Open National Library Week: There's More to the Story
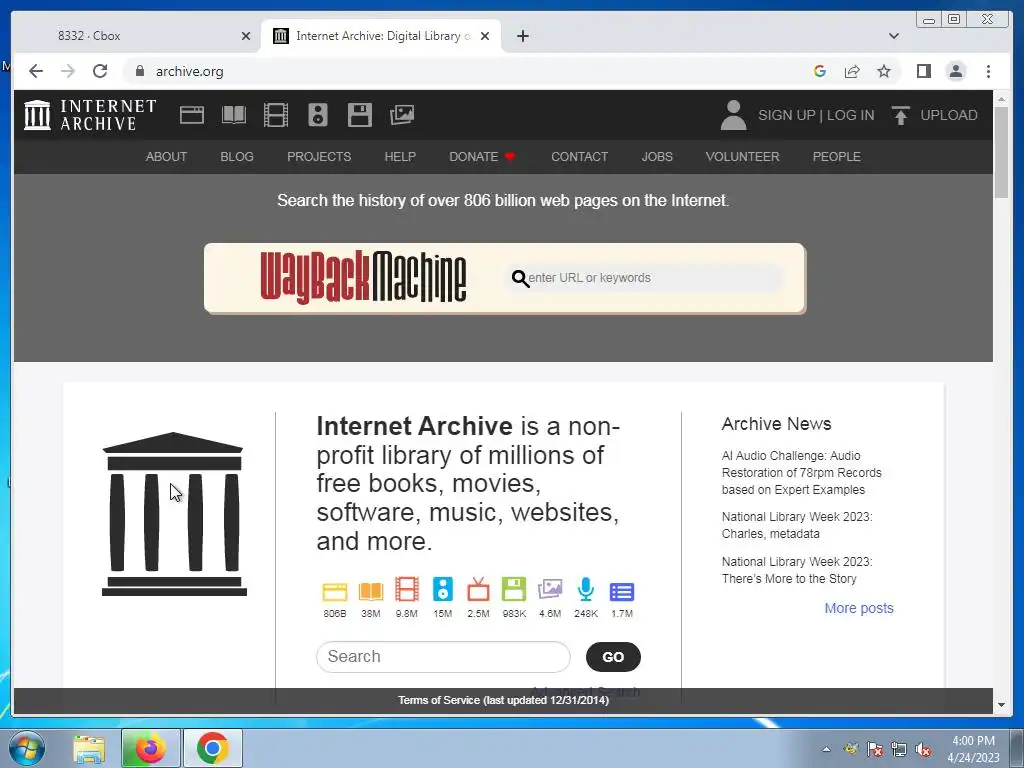Image resolution: width=1024 pixels, height=768 pixels. (797, 570)
